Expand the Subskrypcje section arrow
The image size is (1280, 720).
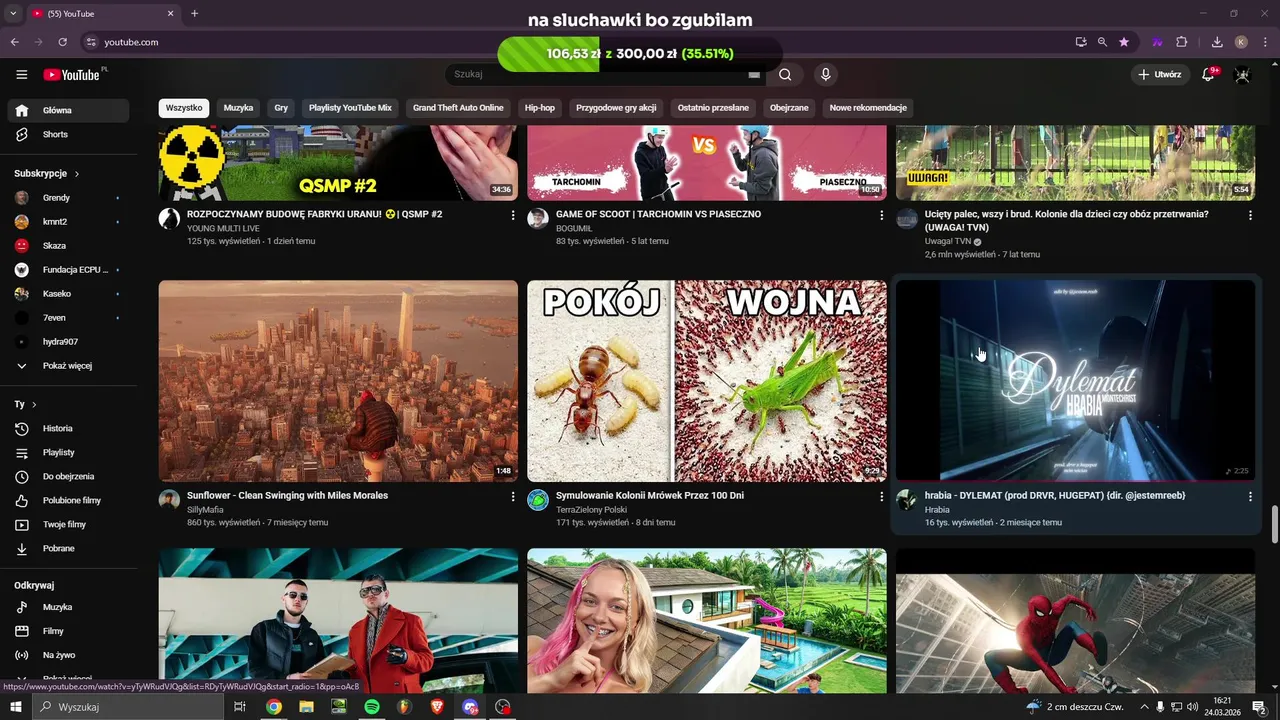tap(77, 173)
